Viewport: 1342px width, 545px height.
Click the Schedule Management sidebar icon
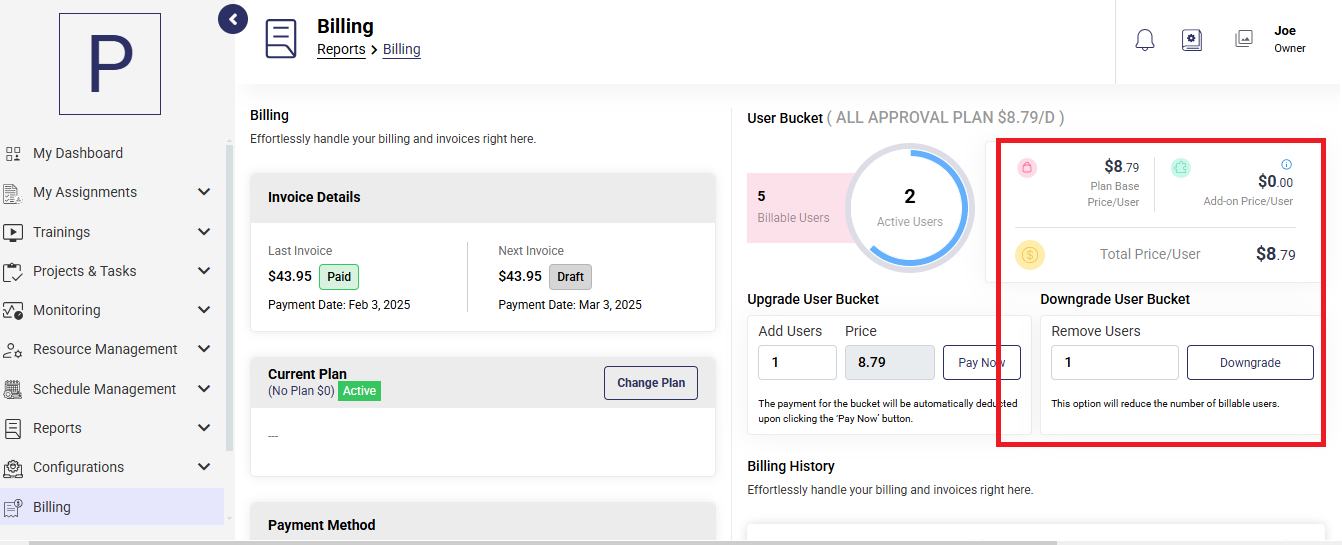tap(13, 389)
